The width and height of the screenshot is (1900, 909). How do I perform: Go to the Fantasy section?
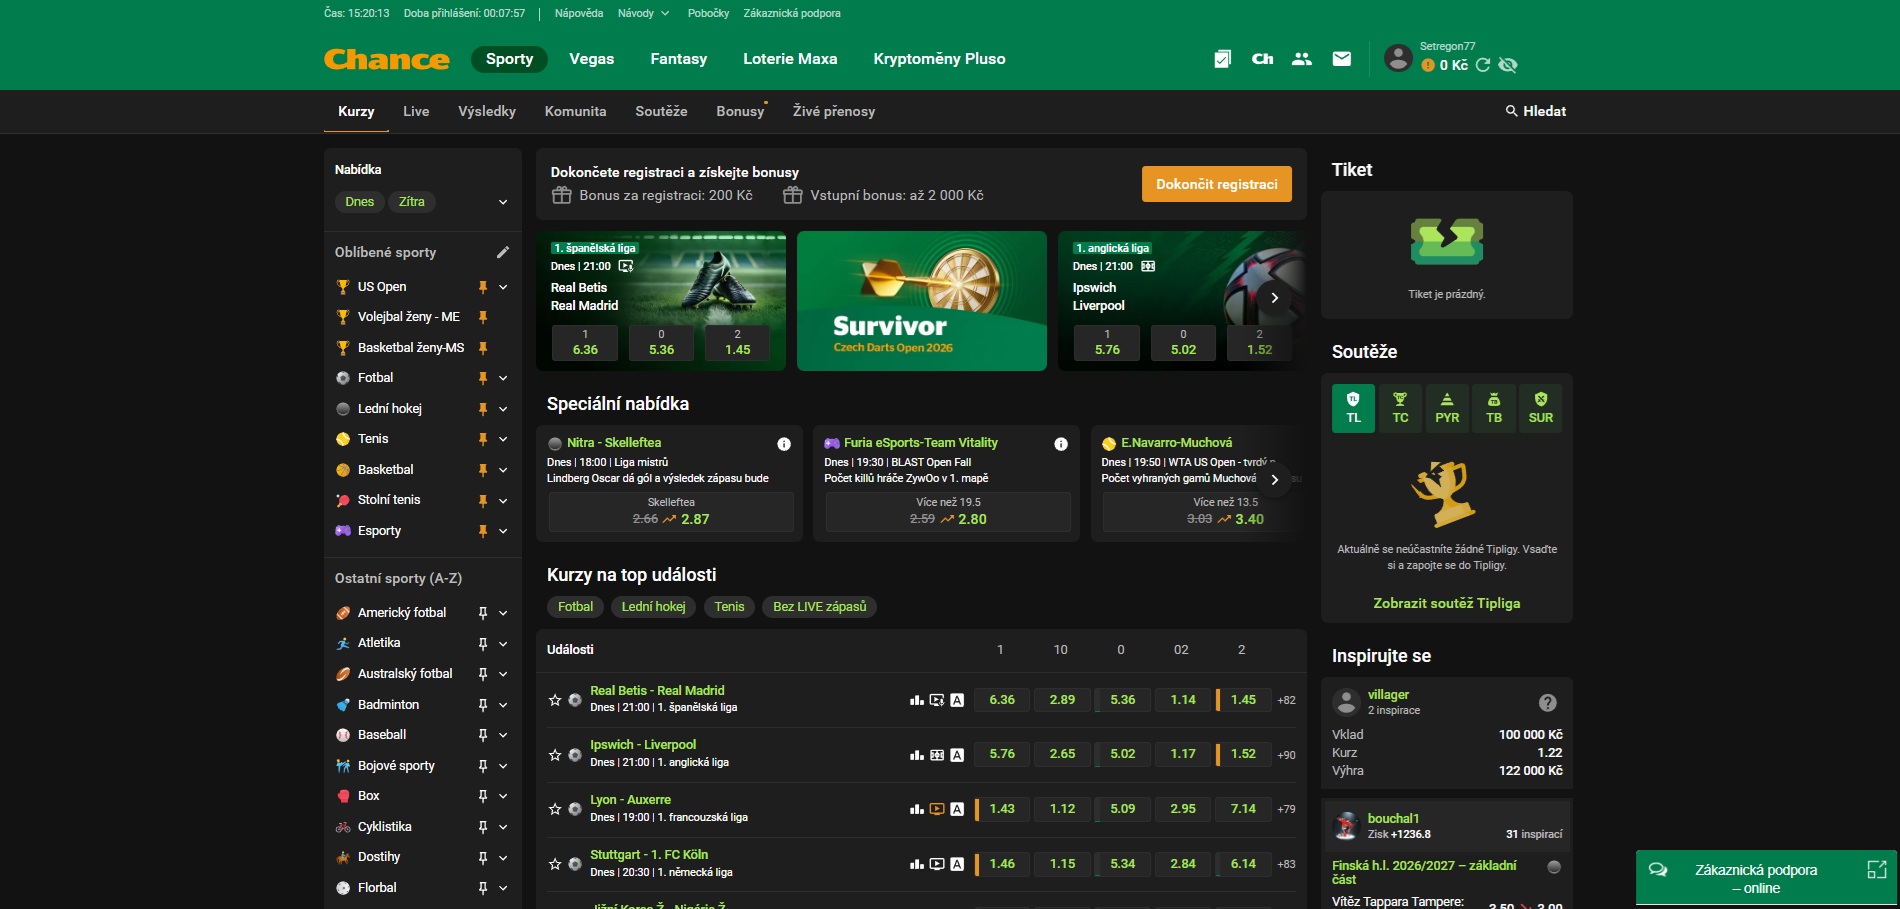[x=679, y=59]
